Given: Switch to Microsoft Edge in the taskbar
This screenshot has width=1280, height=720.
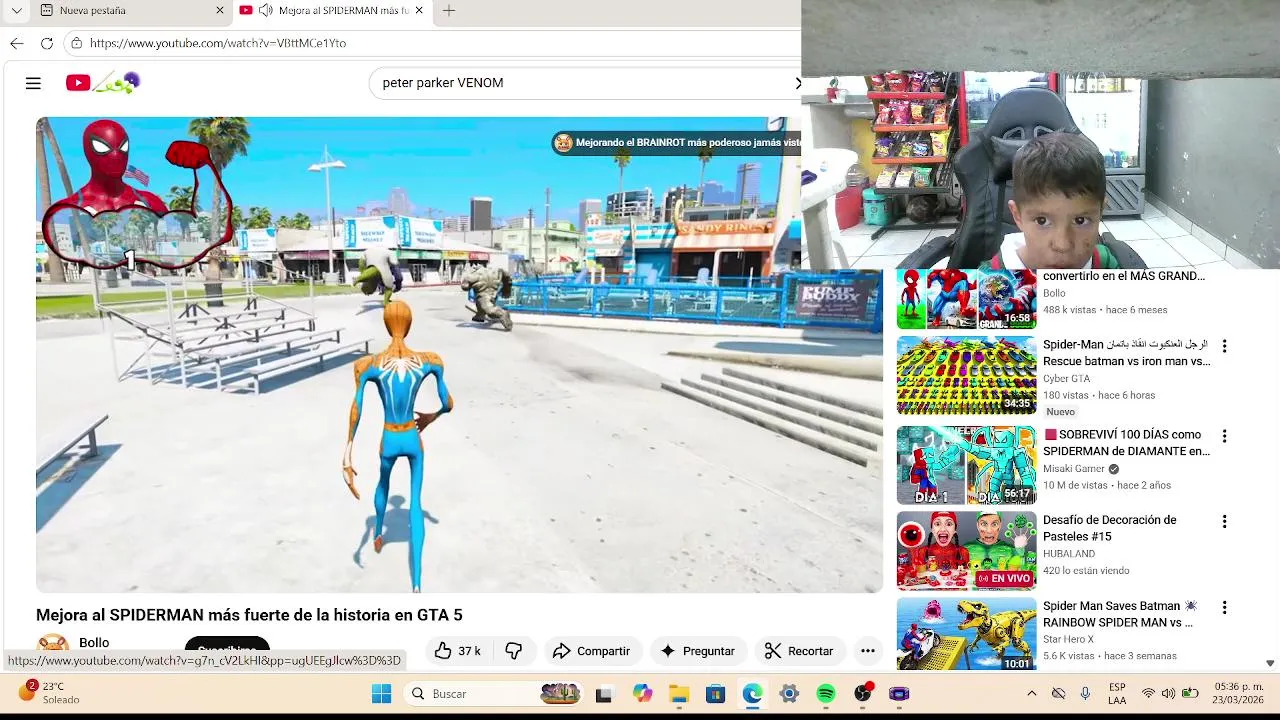Looking at the screenshot, I should pos(752,694).
